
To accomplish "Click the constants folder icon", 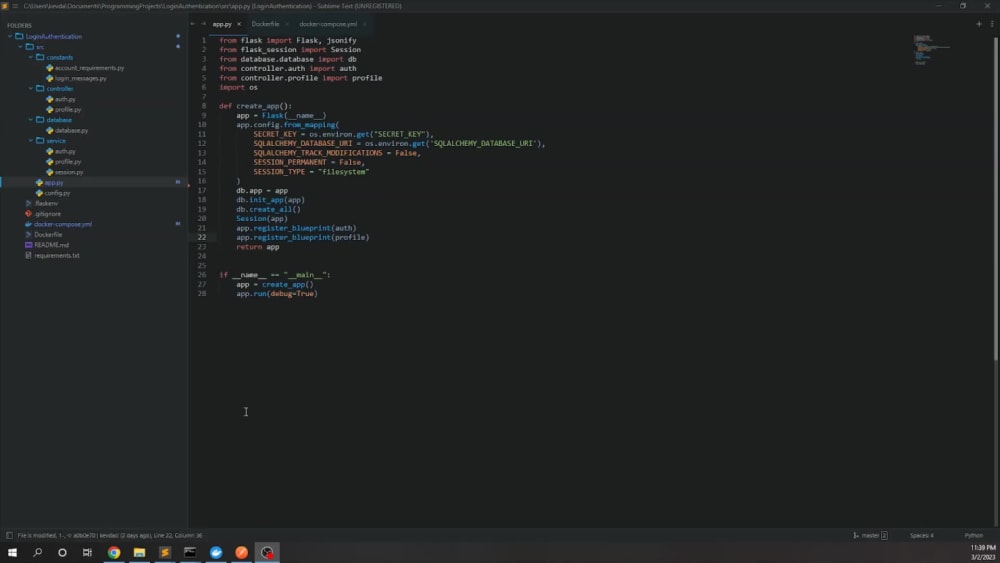I will point(40,57).
